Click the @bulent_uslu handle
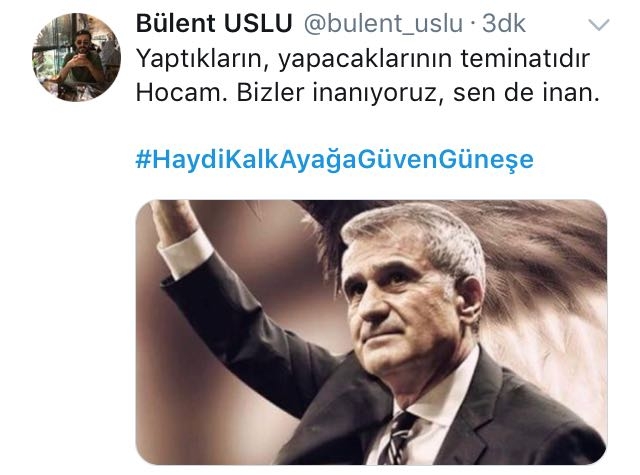 [x=383, y=24]
